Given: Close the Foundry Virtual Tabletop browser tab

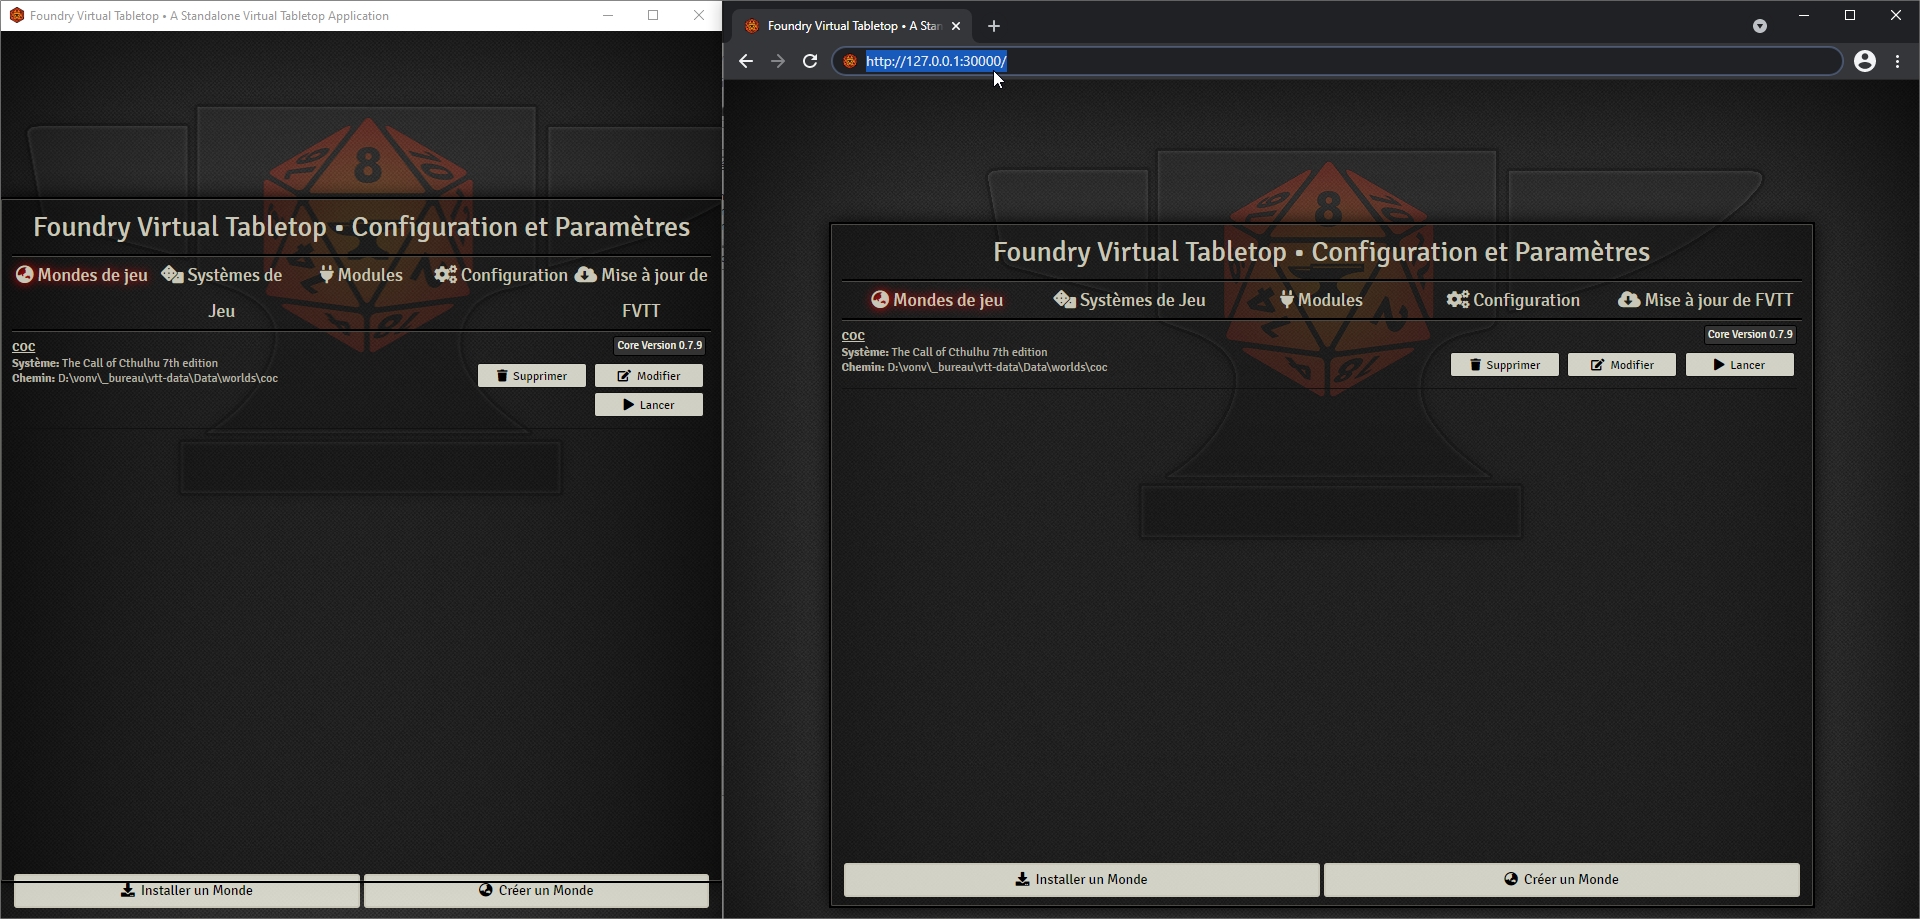Looking at the screenshot, I should pyautogui.click(x=956, y=26).
